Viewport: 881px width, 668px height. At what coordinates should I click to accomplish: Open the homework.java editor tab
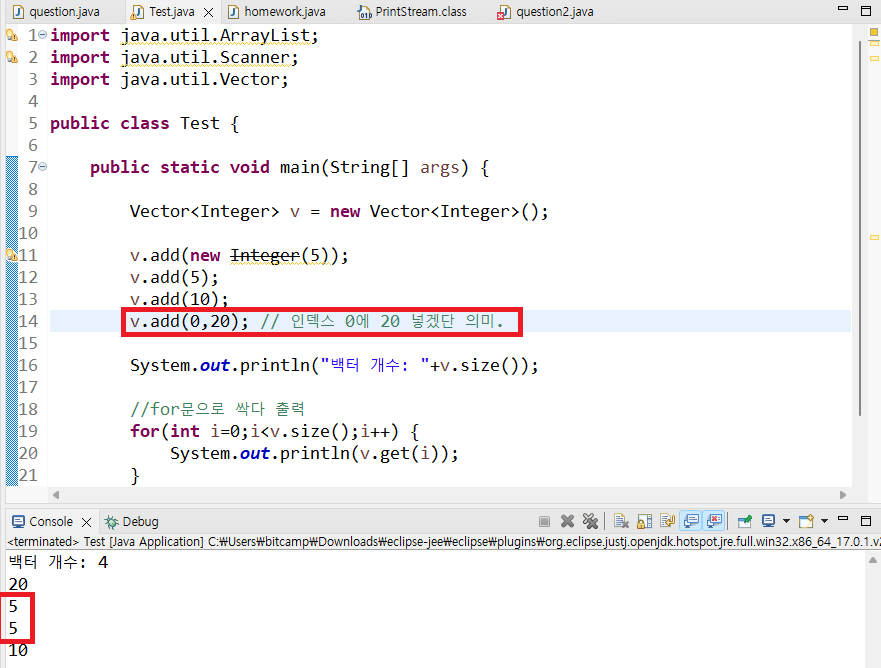pos(277,12)
